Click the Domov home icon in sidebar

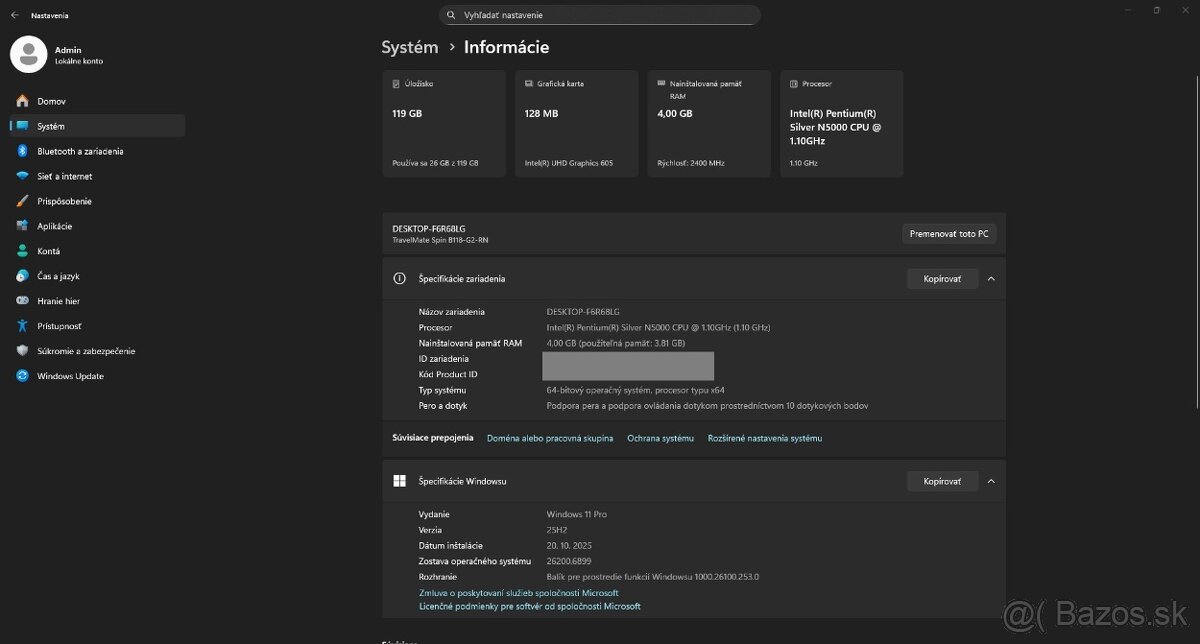coord(22,101)
